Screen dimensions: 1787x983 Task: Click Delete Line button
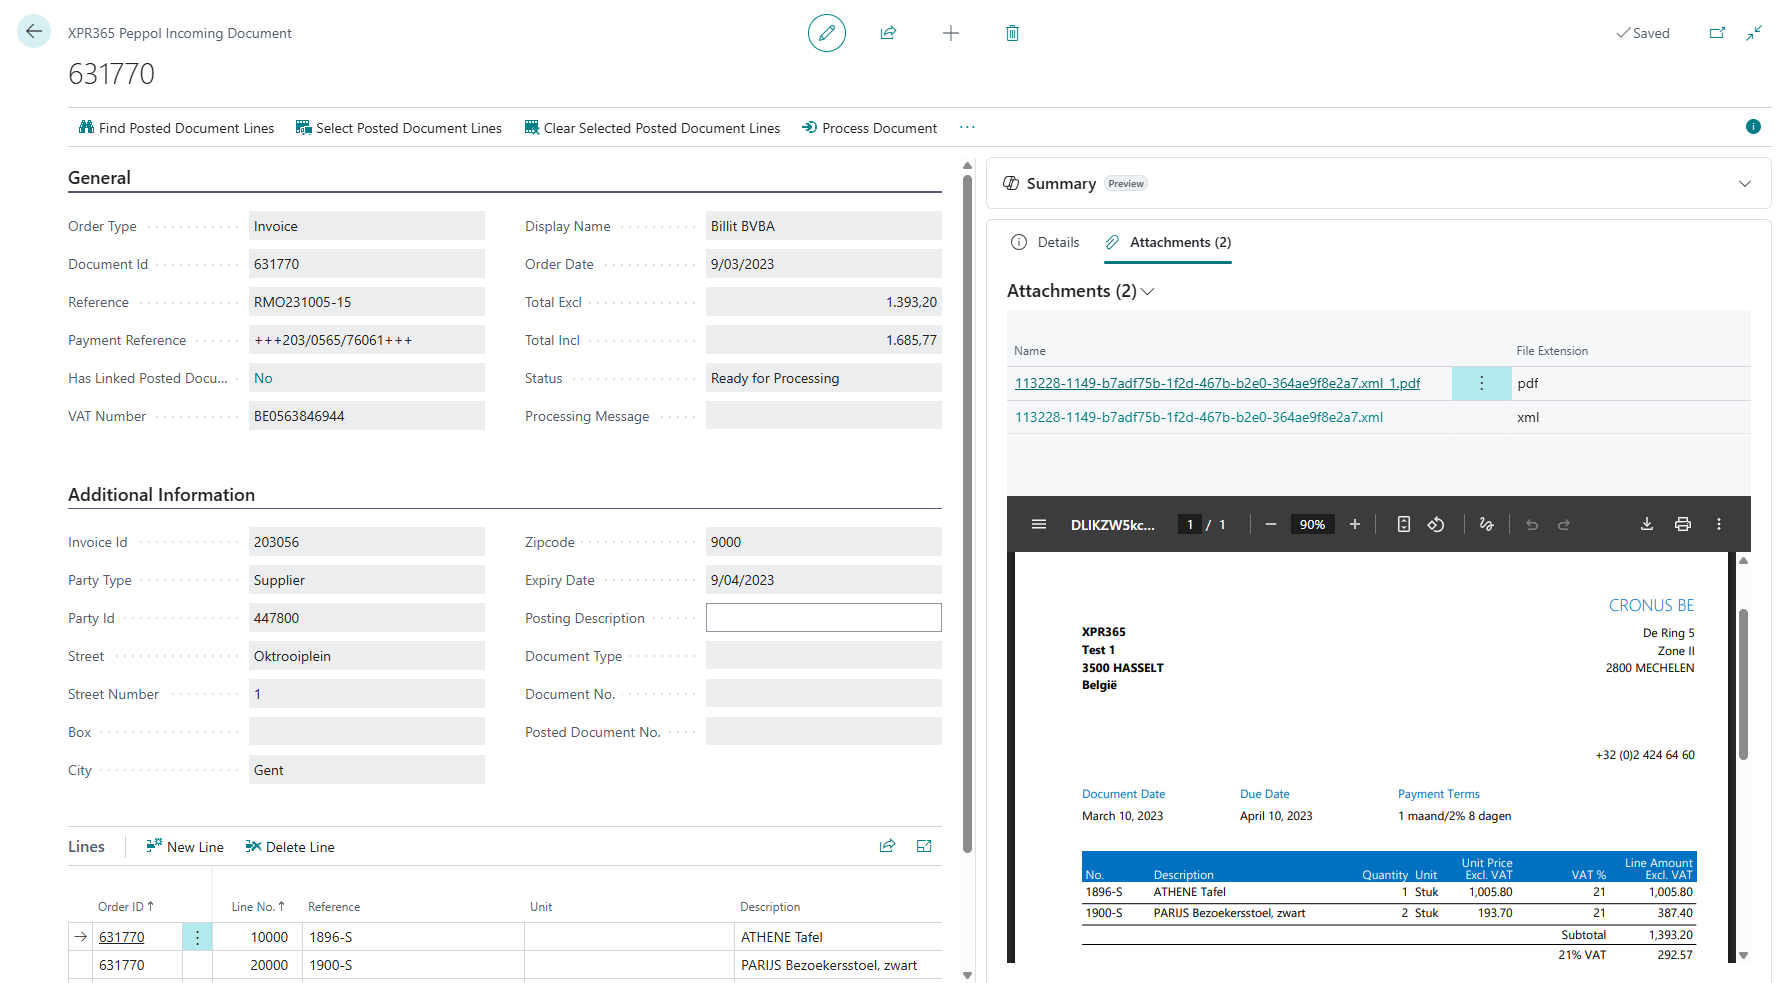coord(290,847)
